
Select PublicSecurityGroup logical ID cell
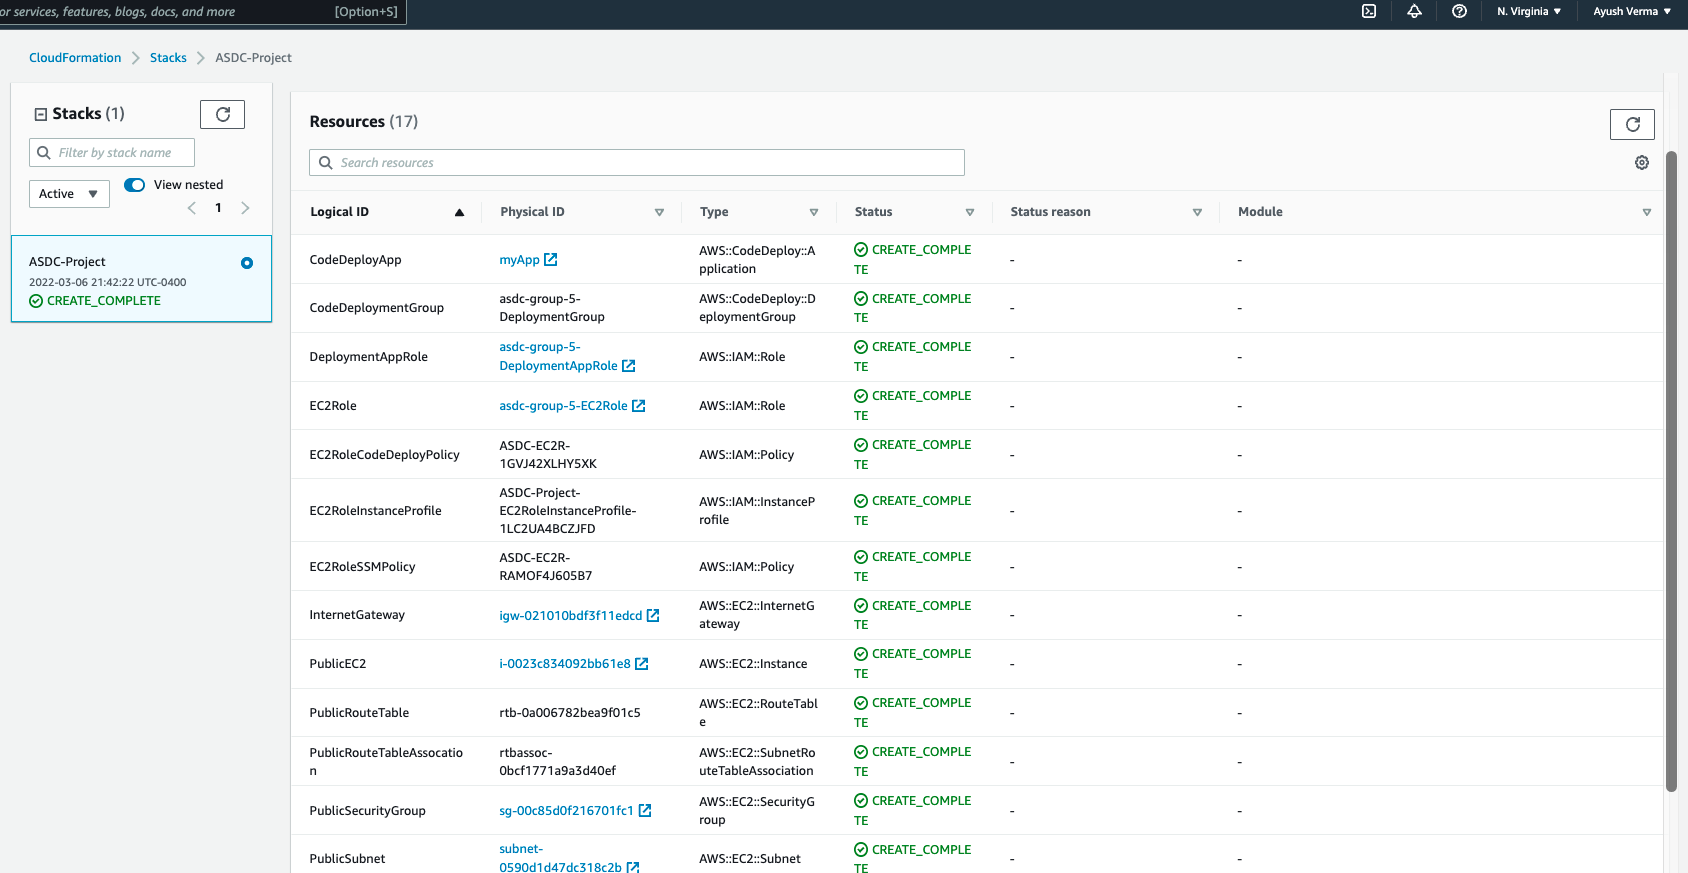[367, 811]
